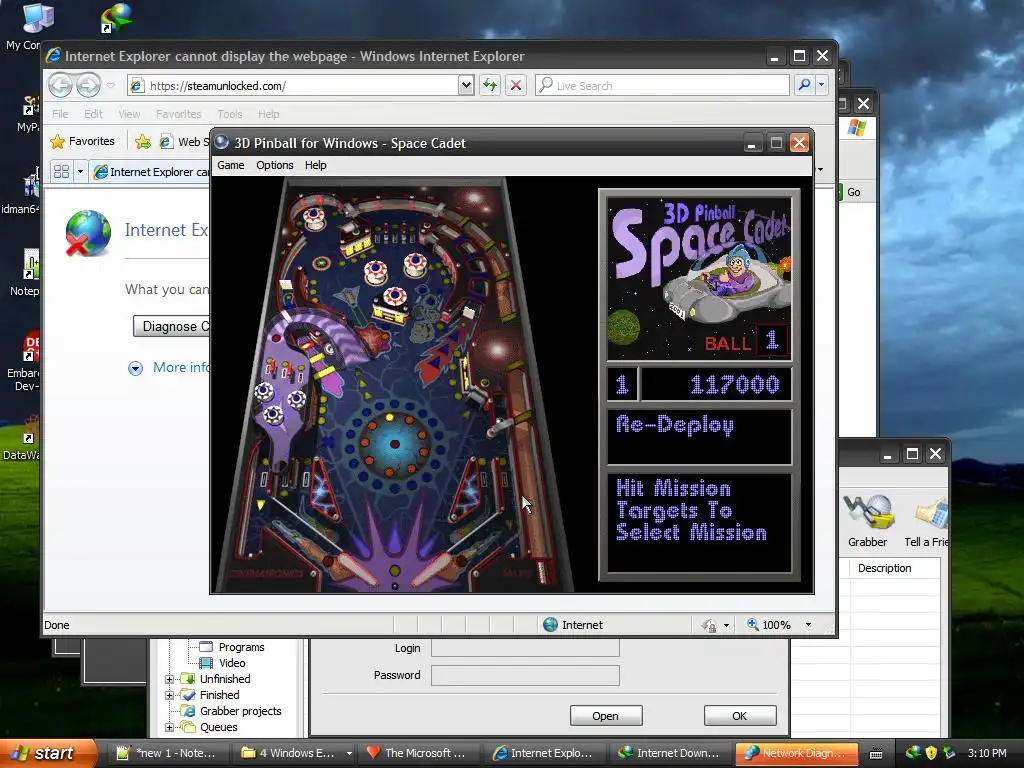Click the 3D Pinball title bar ball icon

point(221,142)
